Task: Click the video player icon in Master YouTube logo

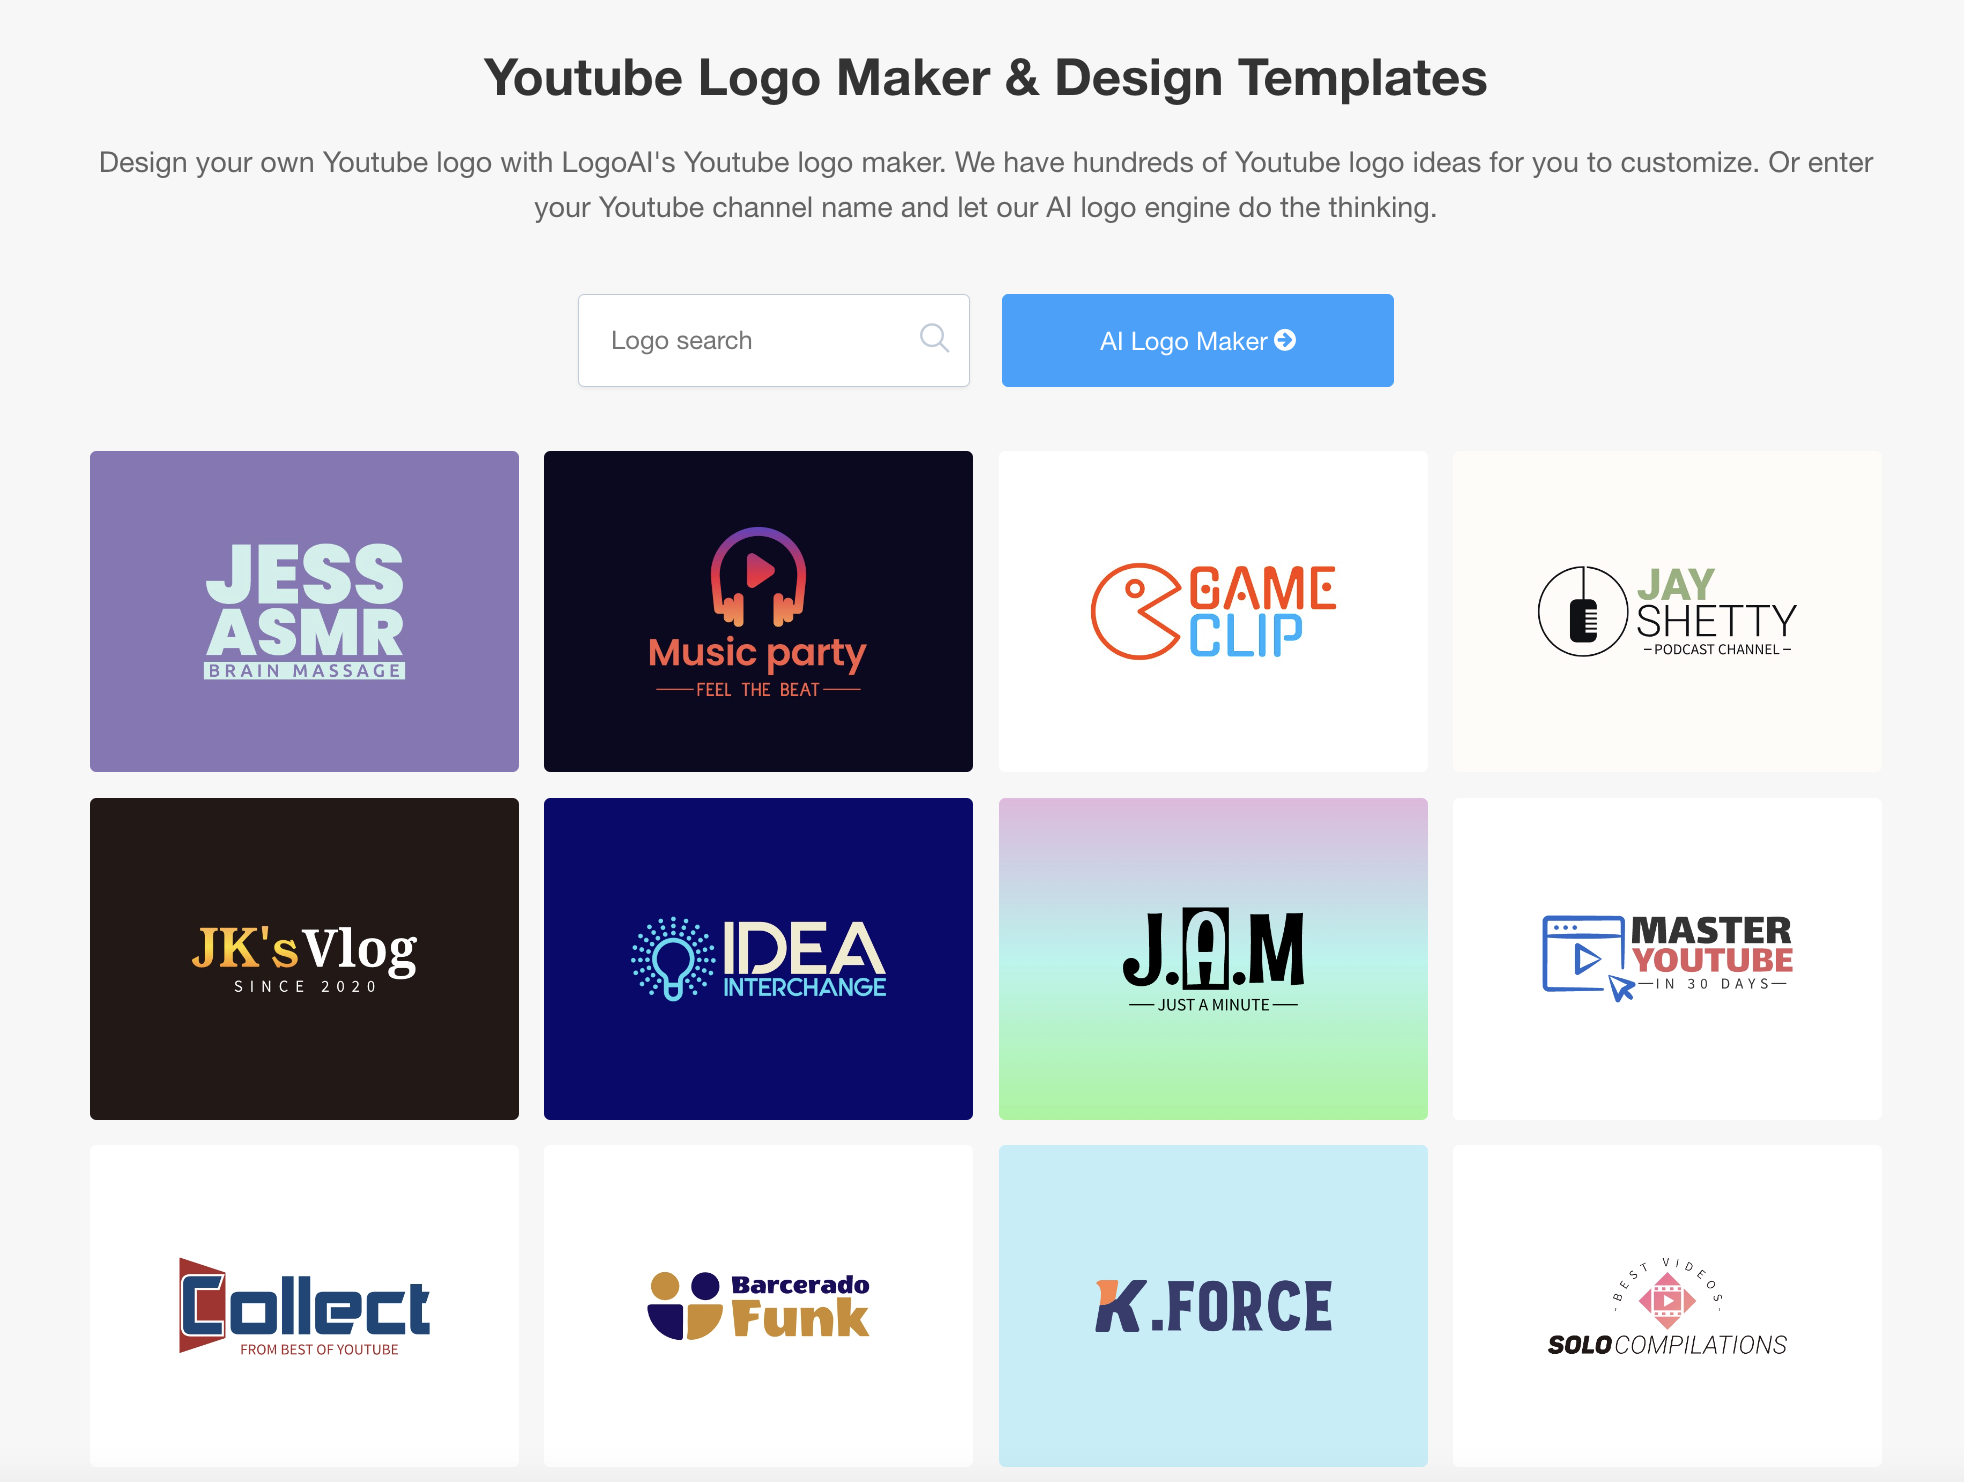Action: (x=1584, y=956)
